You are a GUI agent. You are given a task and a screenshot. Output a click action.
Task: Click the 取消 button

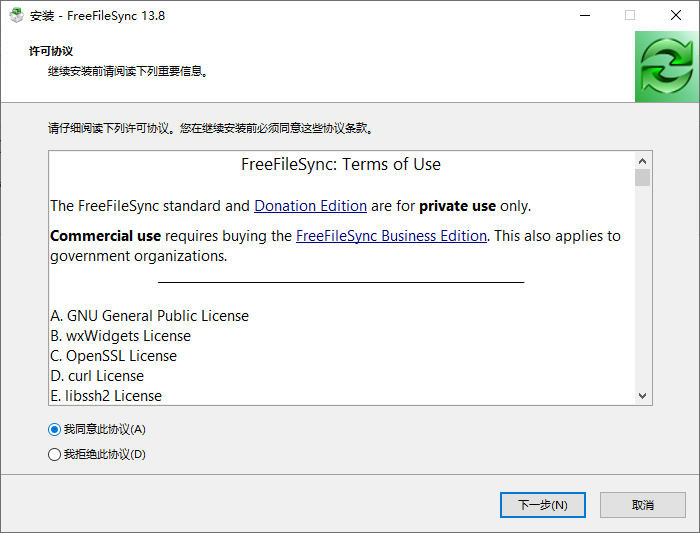(x=643, y=505)
